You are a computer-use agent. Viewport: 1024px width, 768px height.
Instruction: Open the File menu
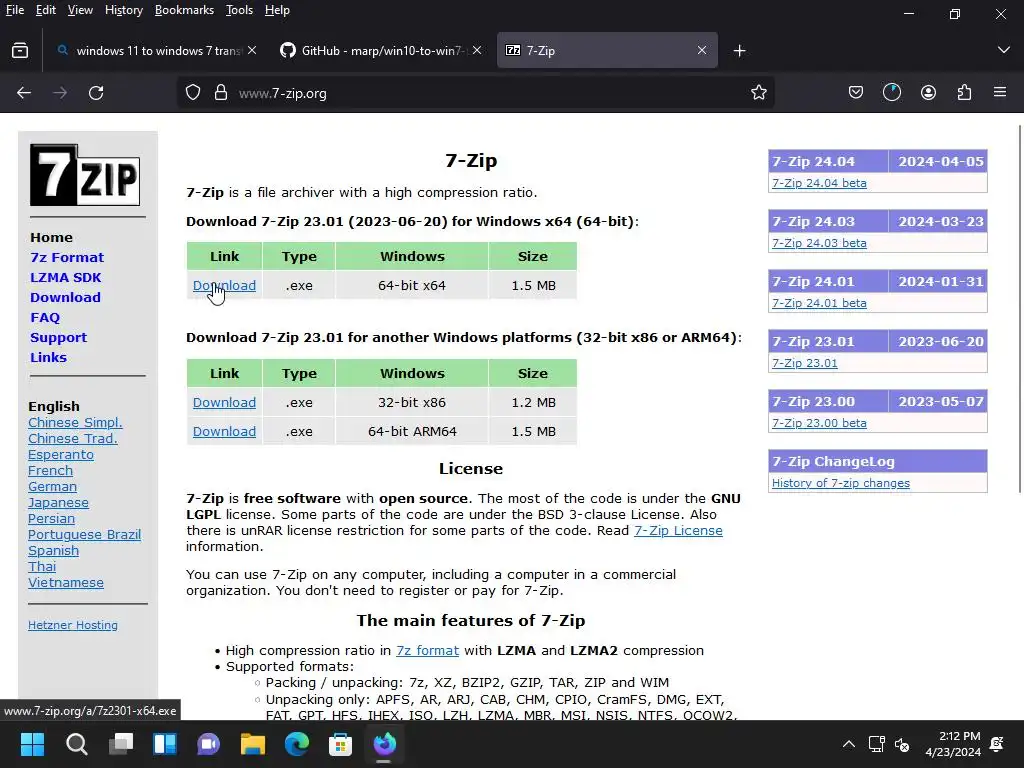pos(14,10)
